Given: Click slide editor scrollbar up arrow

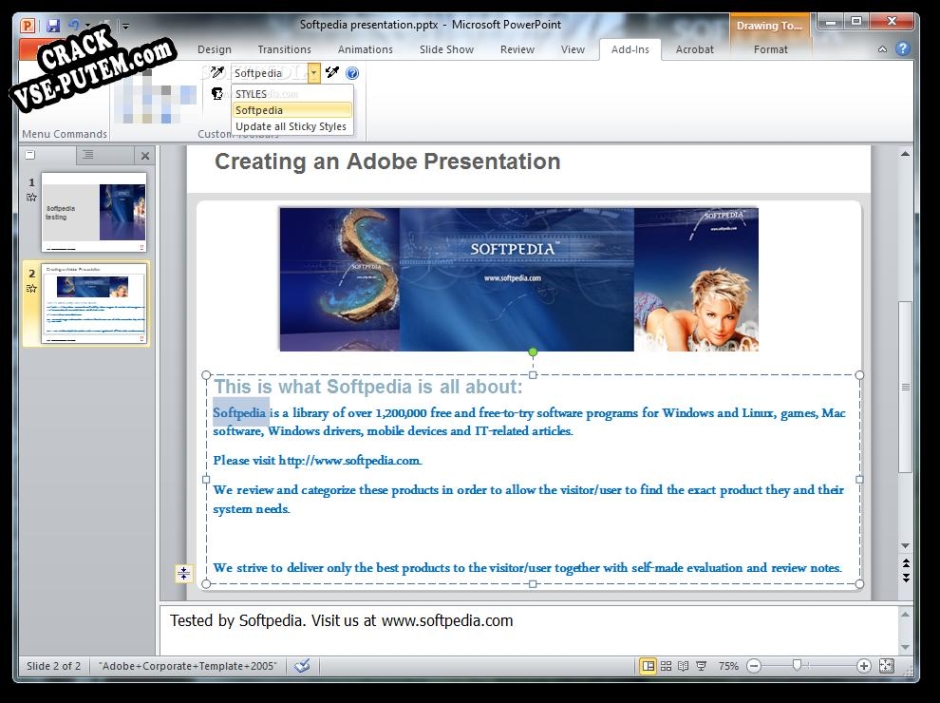Looking at the screenshot, I should point(905,155).
